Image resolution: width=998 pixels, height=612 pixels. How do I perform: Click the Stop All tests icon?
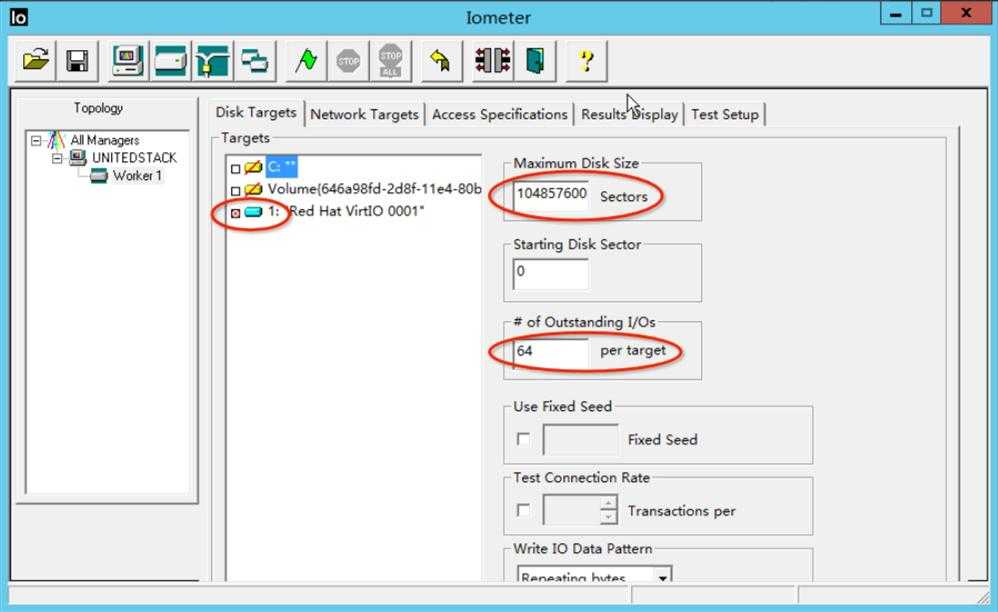click(390, 62)
